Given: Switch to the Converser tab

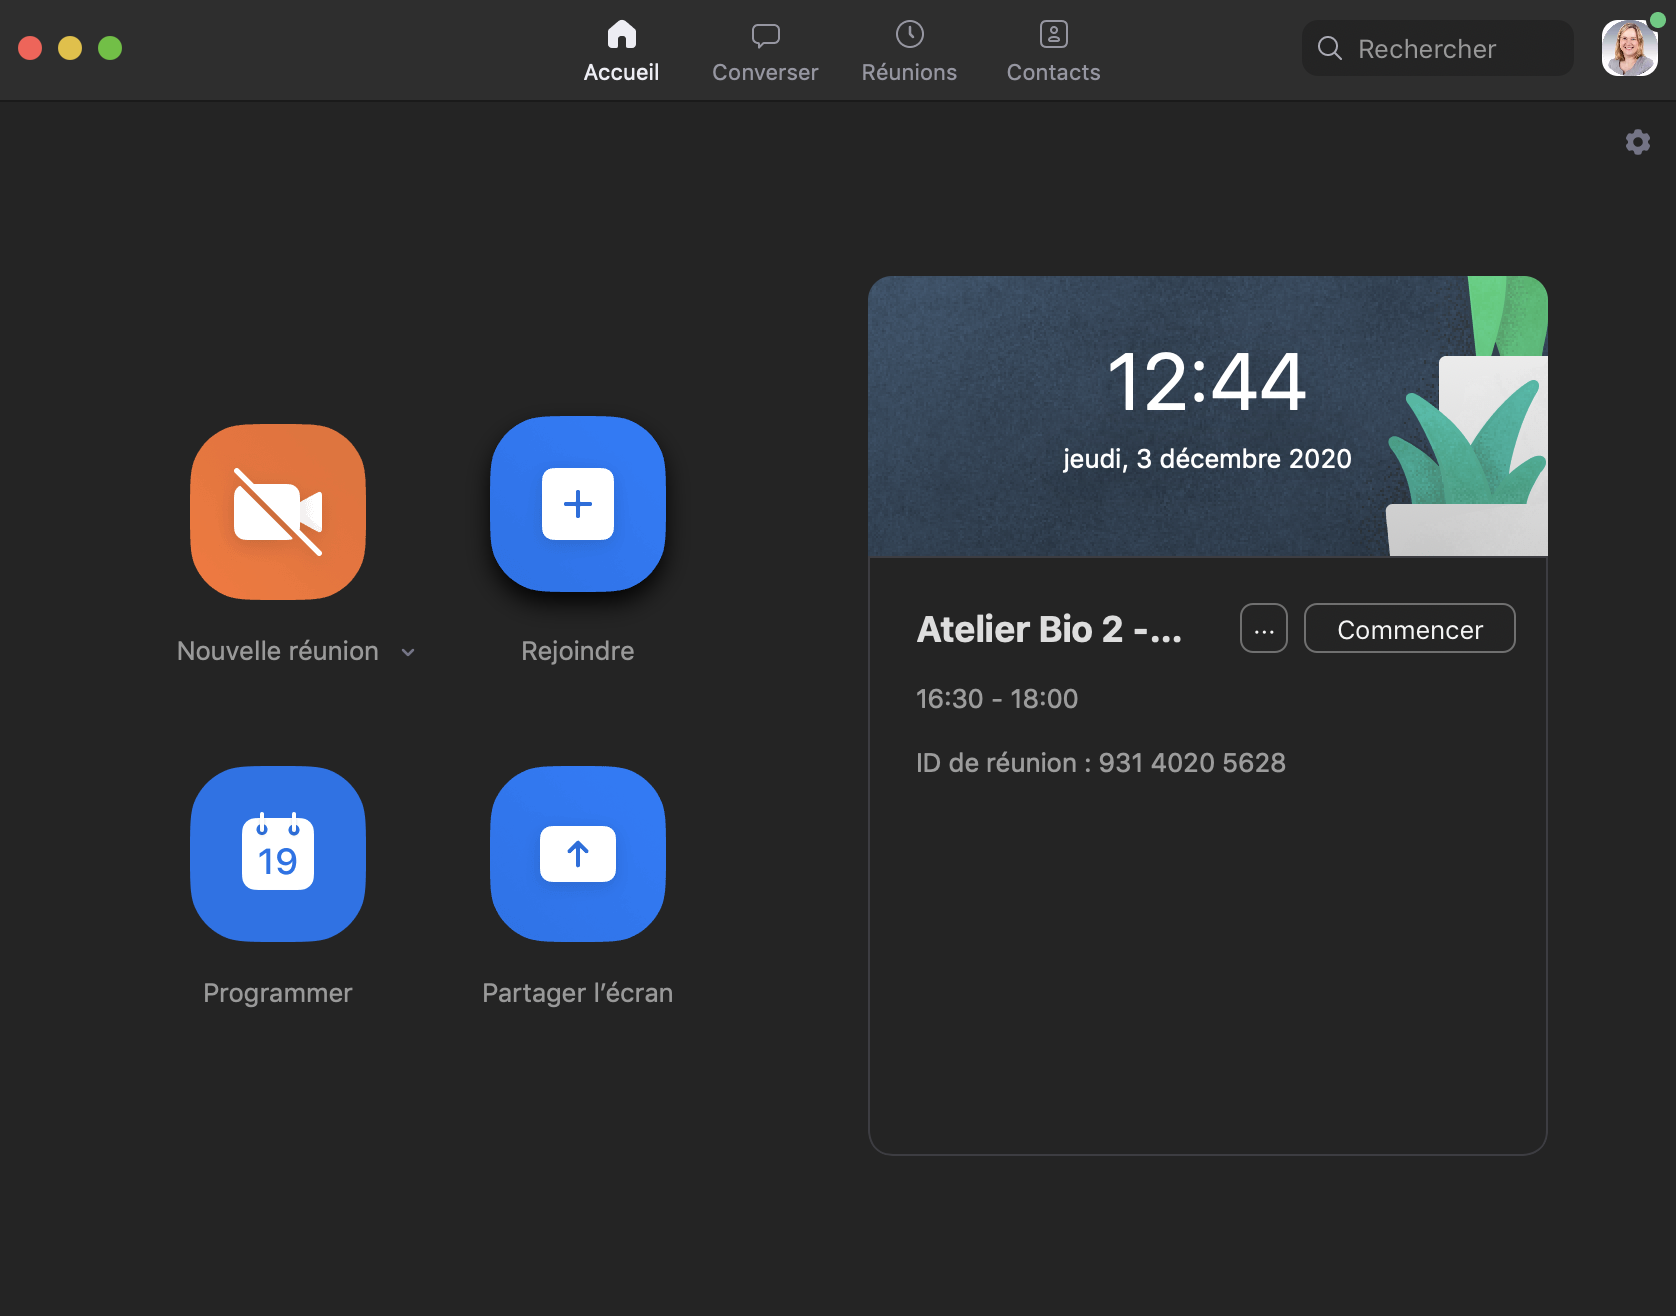Looking at the screenshot, I should click(x=765, y=50).
